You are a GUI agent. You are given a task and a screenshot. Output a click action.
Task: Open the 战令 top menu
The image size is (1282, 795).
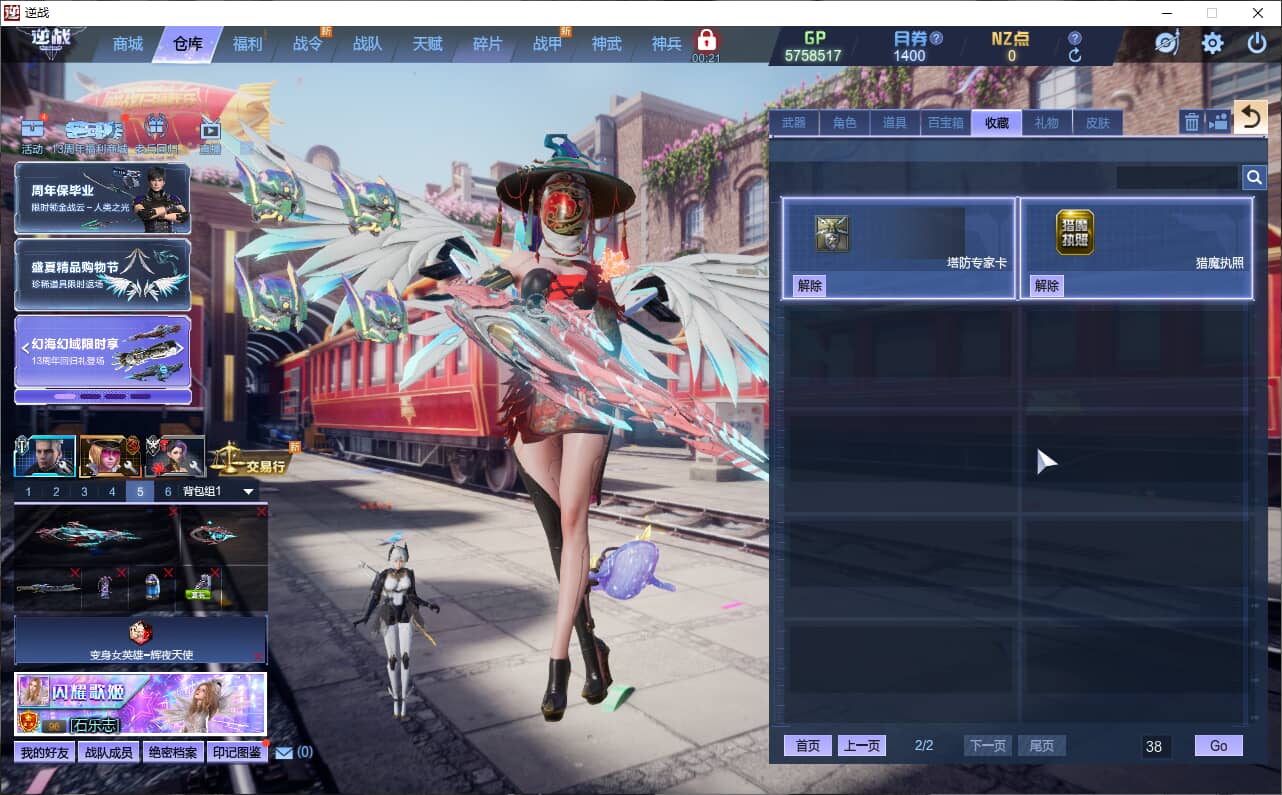[307, 44]
